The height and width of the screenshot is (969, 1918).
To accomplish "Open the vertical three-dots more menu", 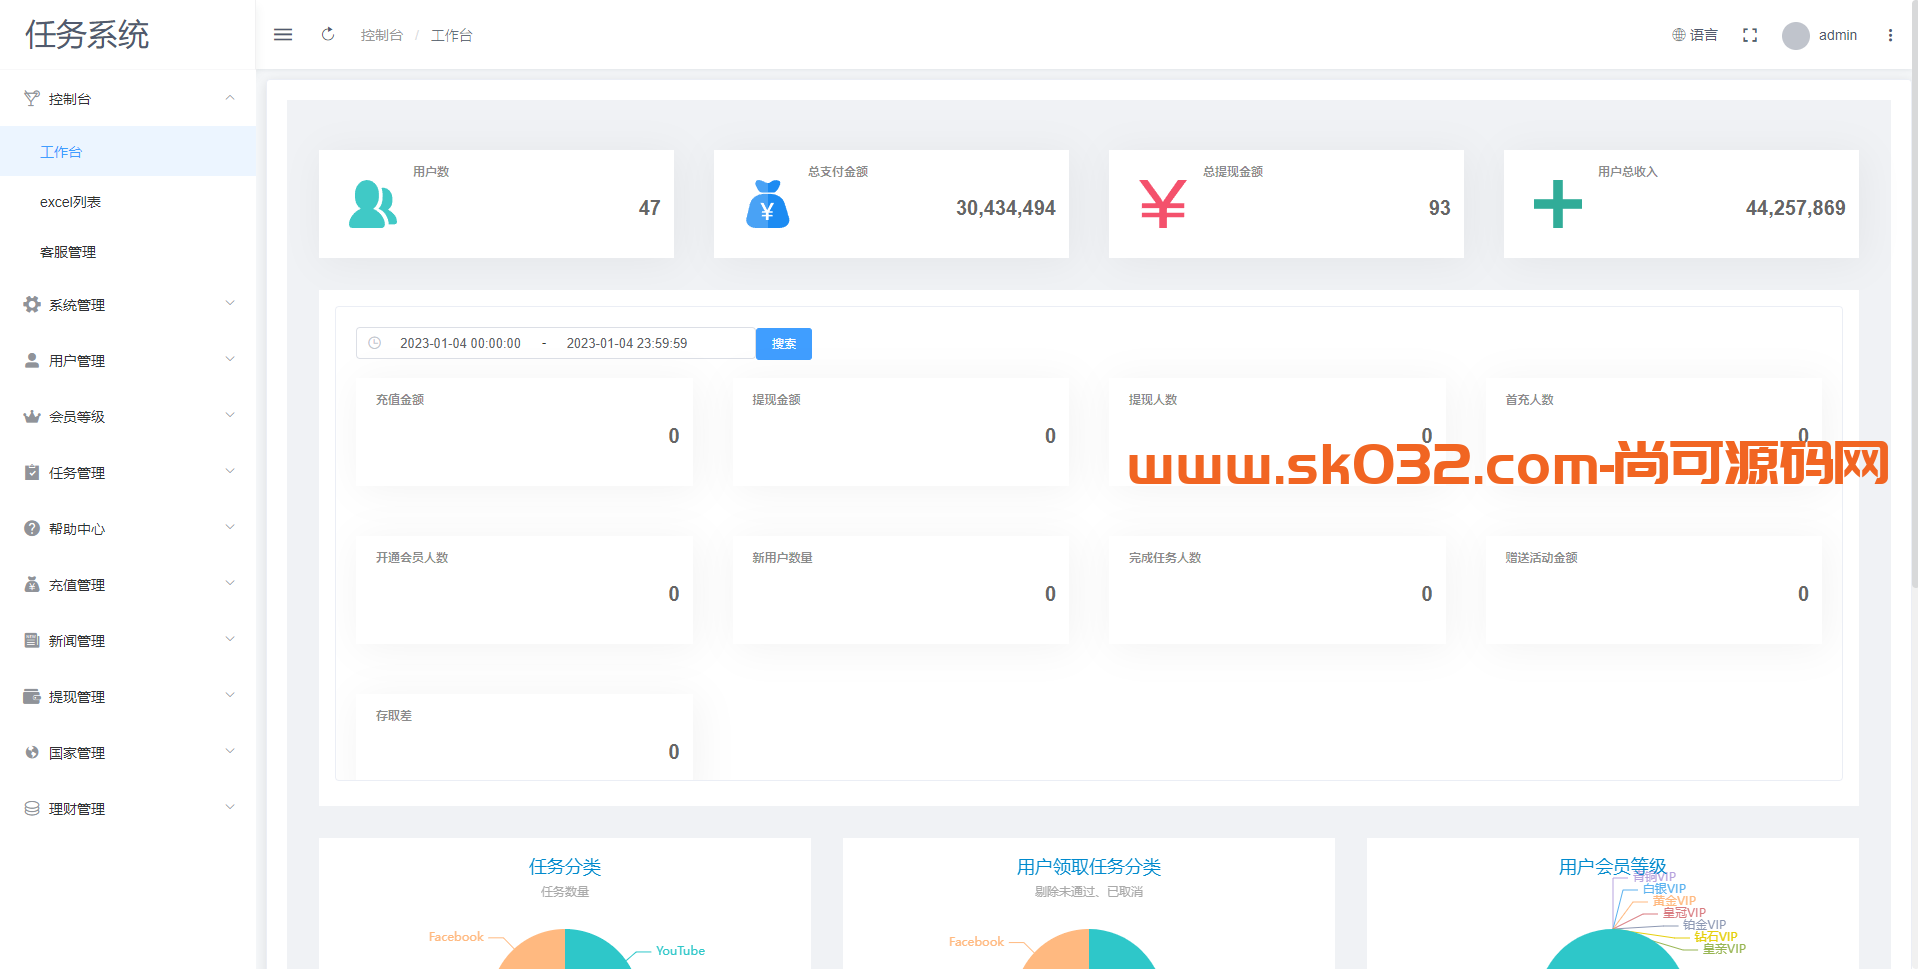I will 1890,35.
